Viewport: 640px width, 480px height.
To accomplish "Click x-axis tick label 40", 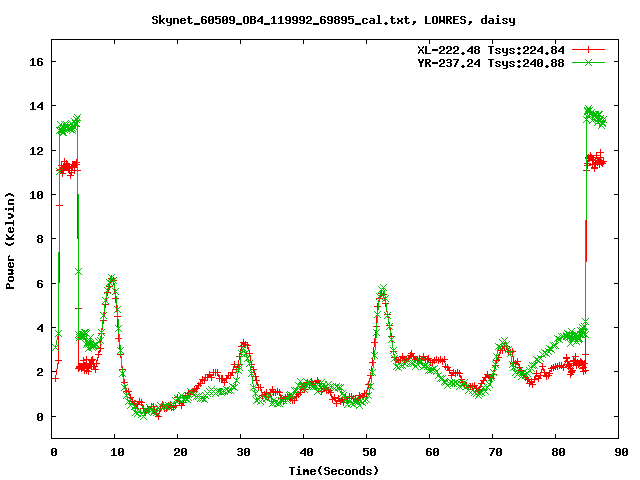I will point(306,452).
